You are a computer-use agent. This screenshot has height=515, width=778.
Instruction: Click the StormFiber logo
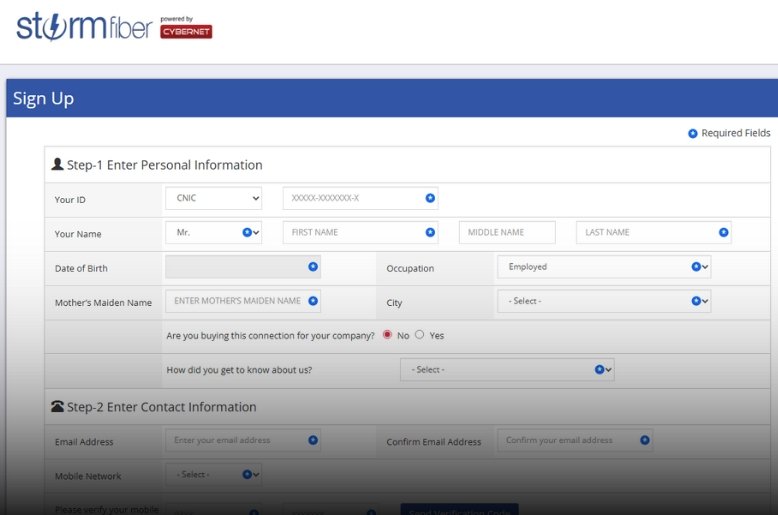coord(84,26)
